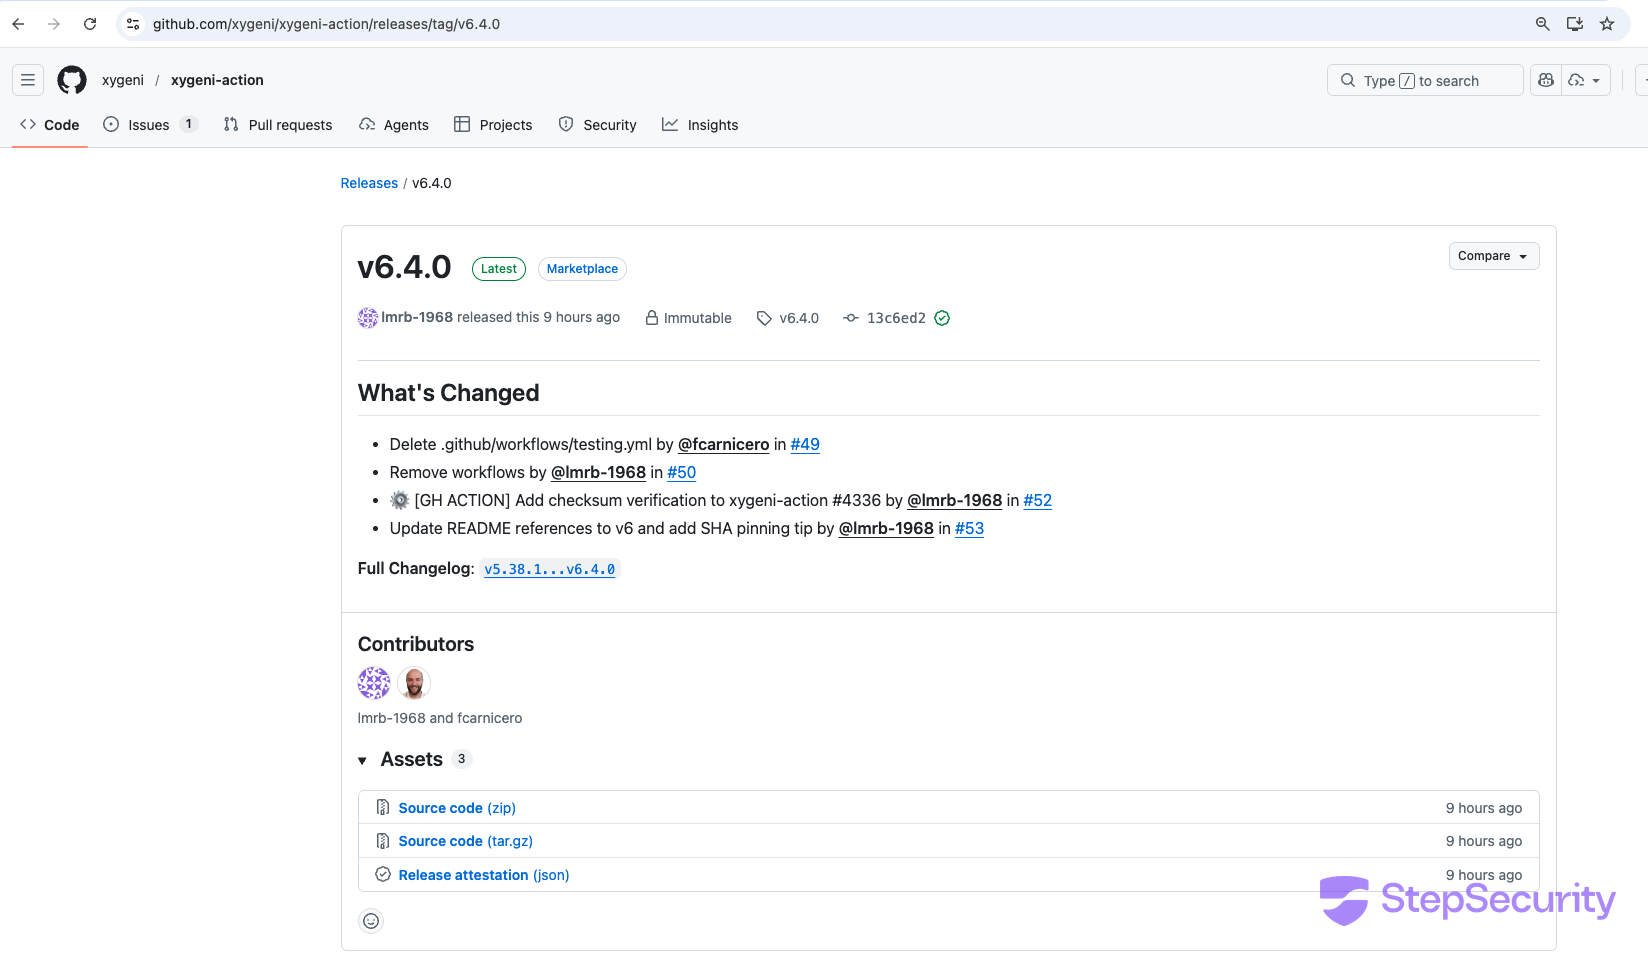Download Source code (tar.gz)
The height and width of the screenshot is (958, 1648).
click(x=466, y=841)
